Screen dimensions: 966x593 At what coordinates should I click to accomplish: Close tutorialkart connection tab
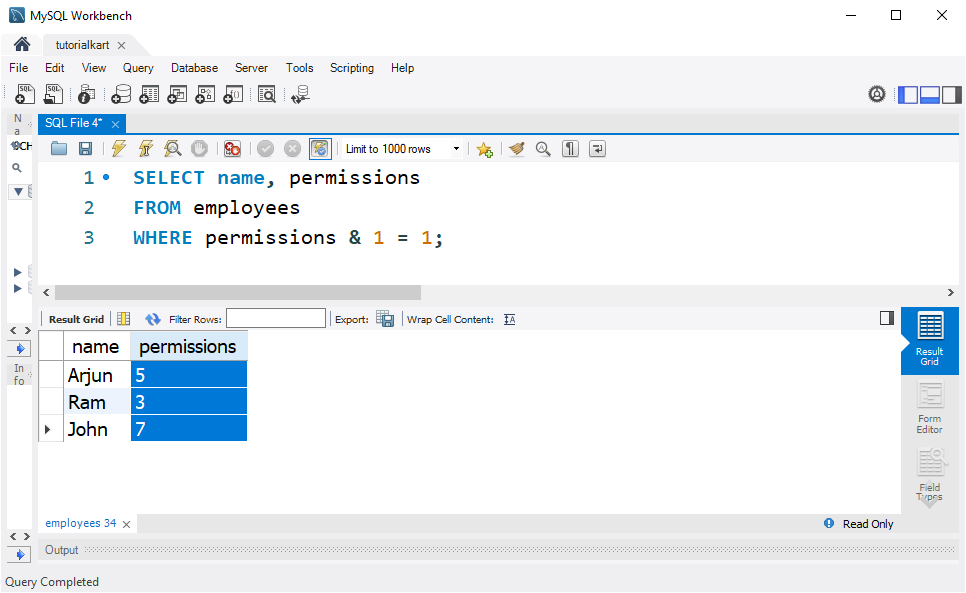[x=121, y=45]
